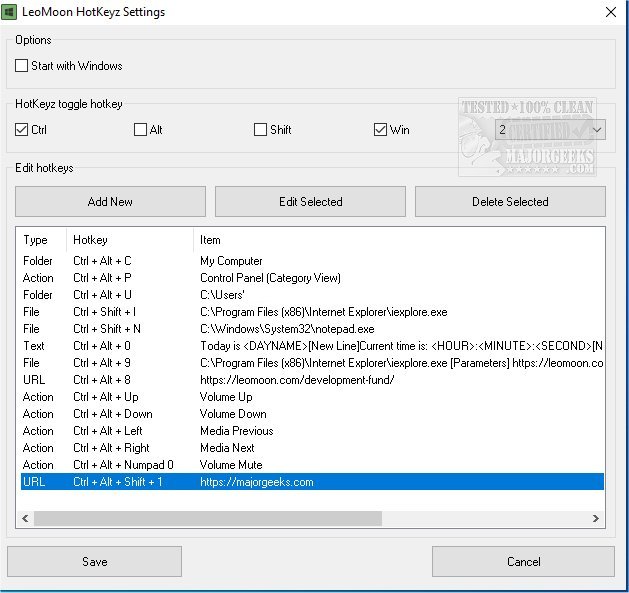This screenshot has height=593, width=629.
Task: Select the https://majorgeeks.com URL row
Action: [312, 482]
